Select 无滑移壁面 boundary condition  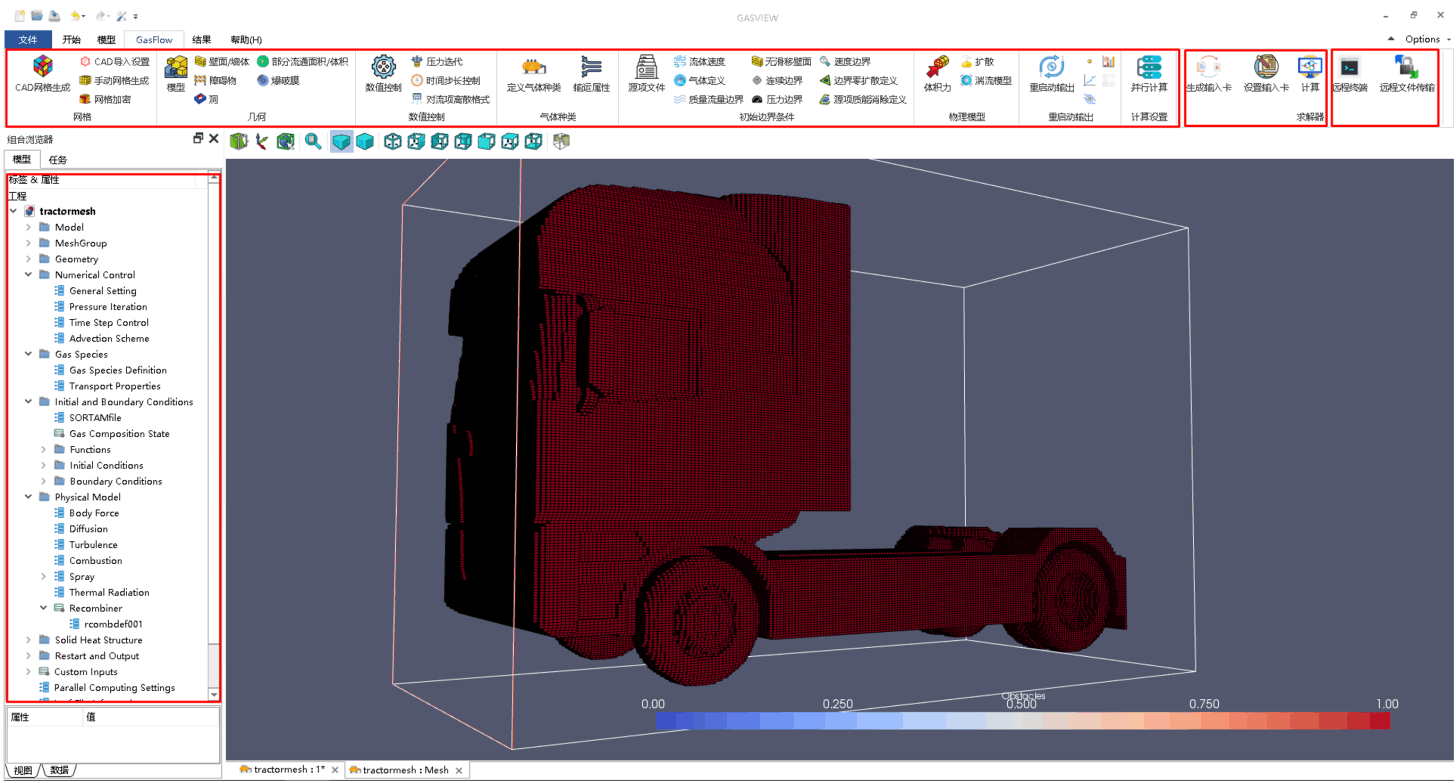coord(781,62)
